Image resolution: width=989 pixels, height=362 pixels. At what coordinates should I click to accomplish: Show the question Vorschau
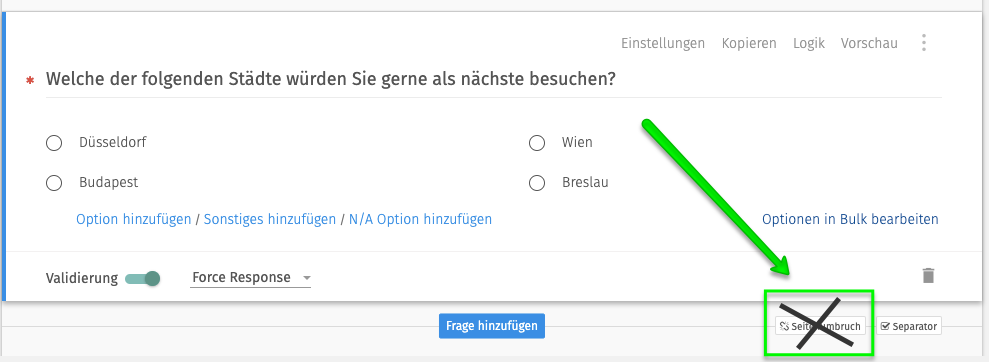(x=869, y=43)
